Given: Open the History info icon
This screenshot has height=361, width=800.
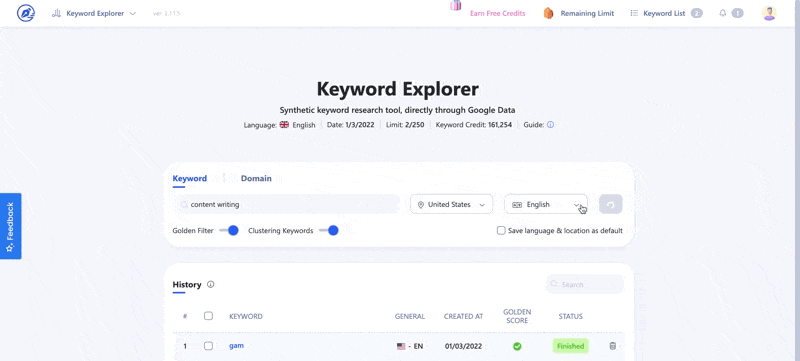Looking at the screenshot, I should (x=211, y=285).
